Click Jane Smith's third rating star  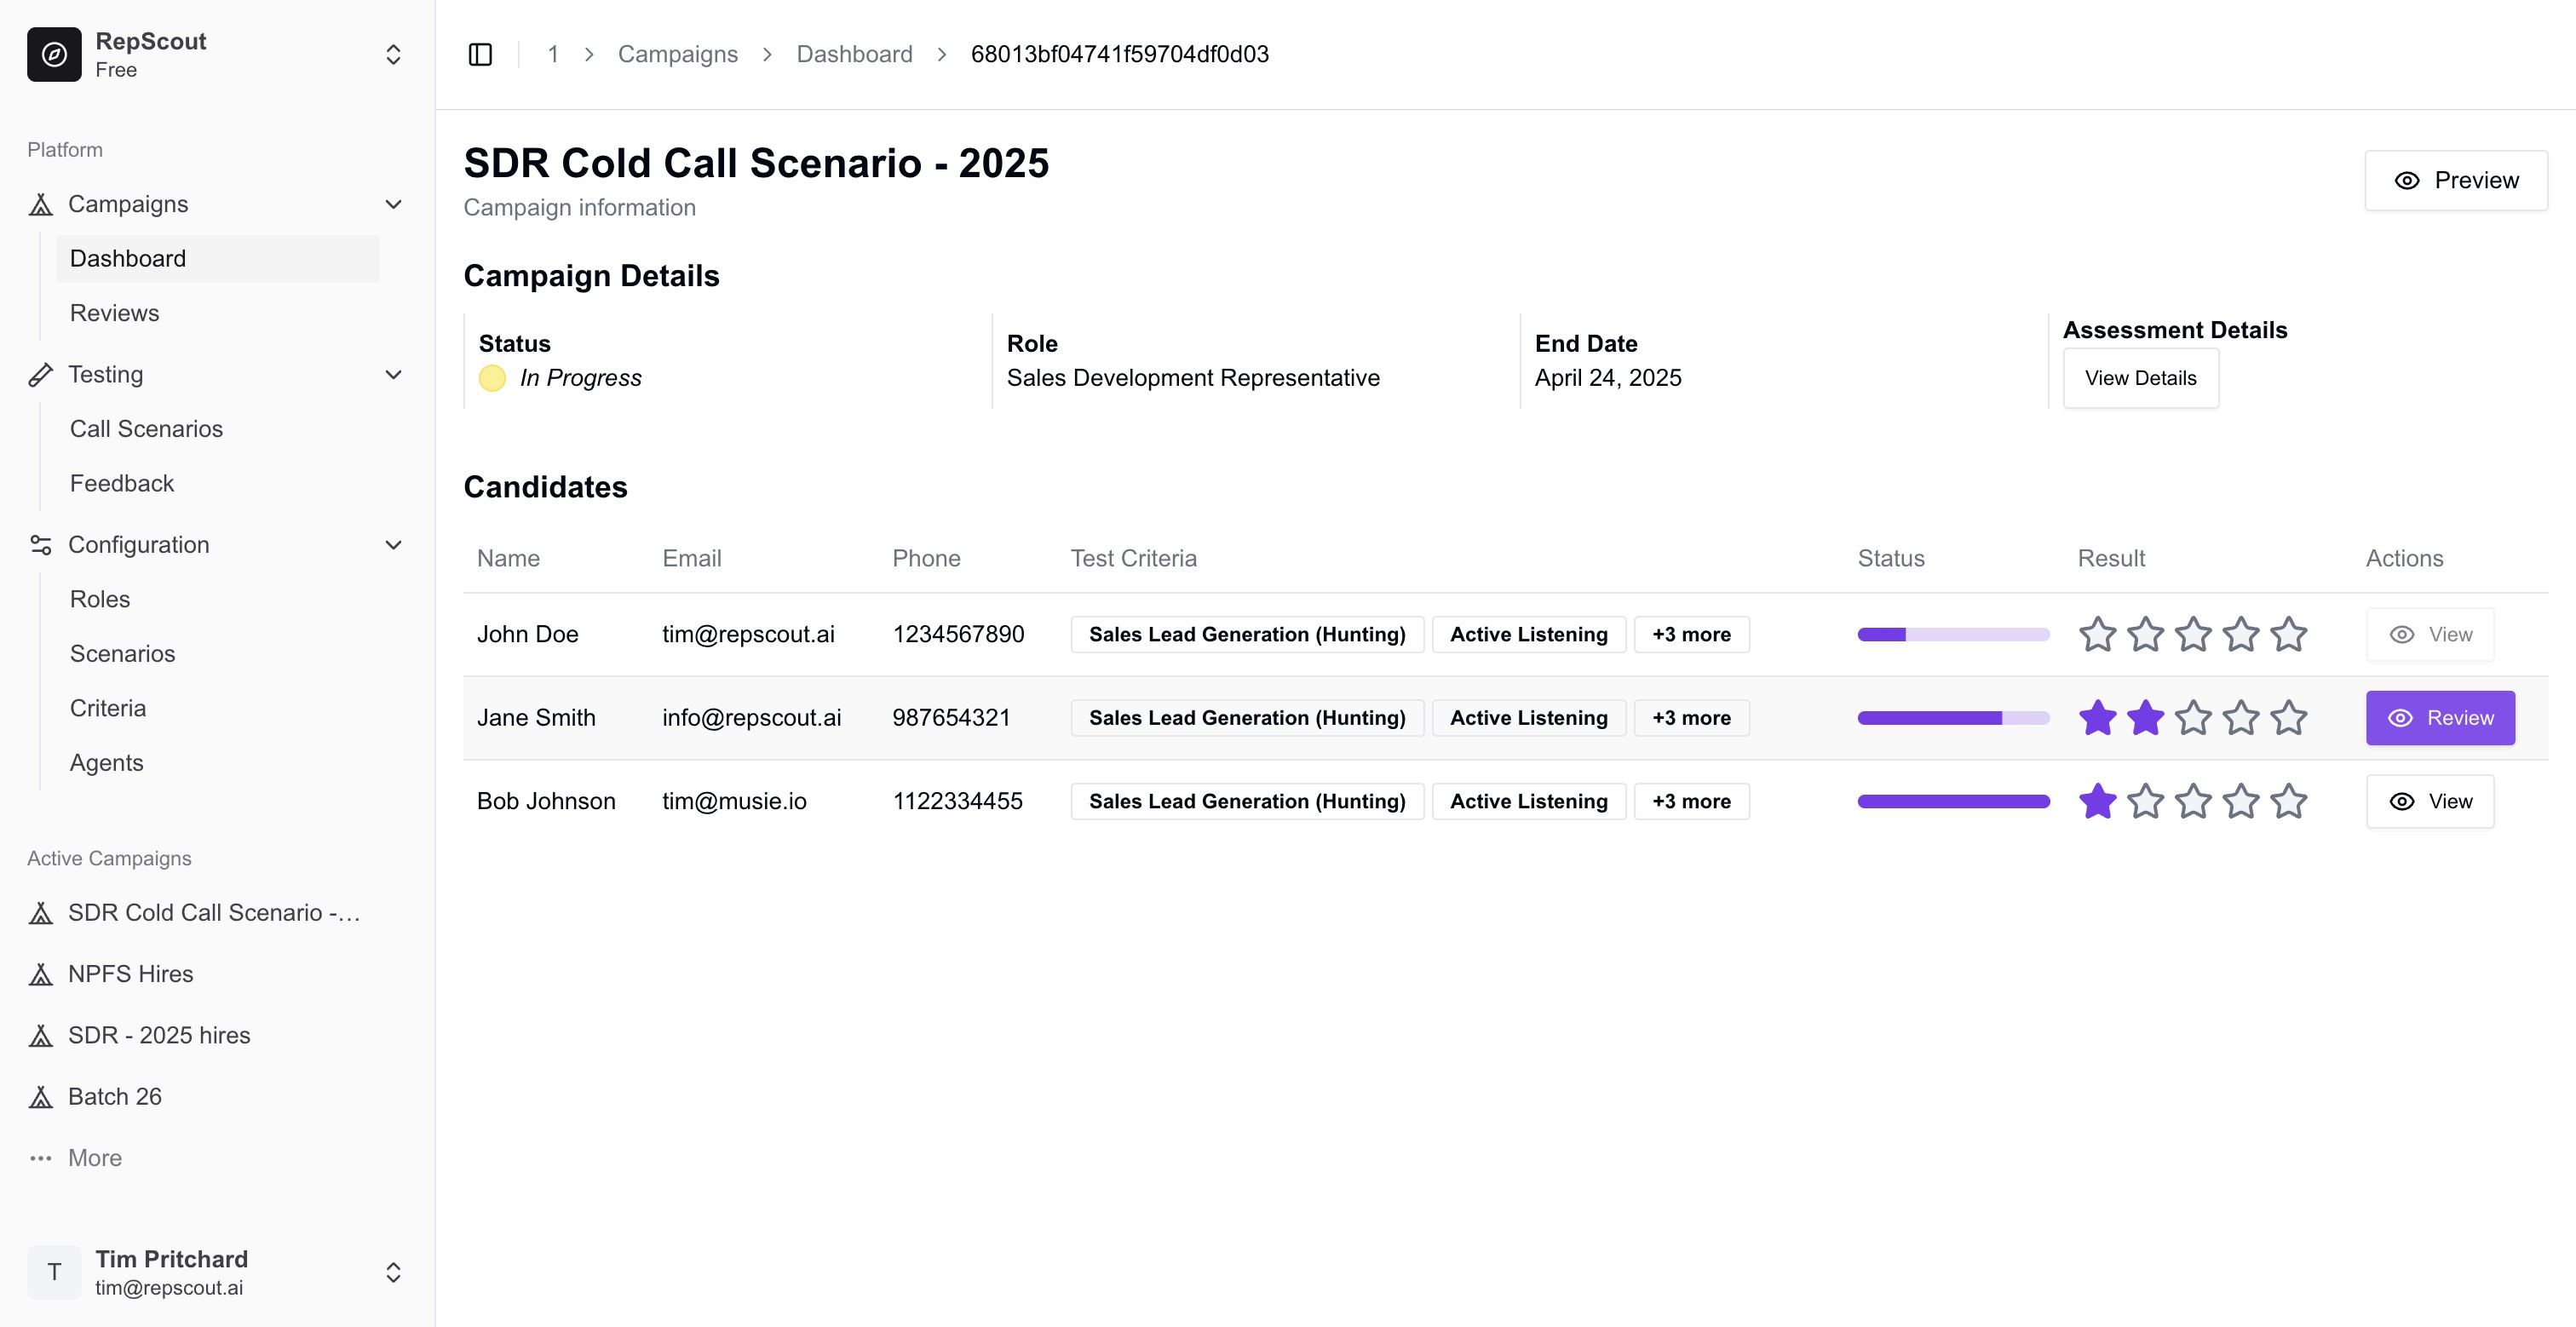tap(2194, 718)
